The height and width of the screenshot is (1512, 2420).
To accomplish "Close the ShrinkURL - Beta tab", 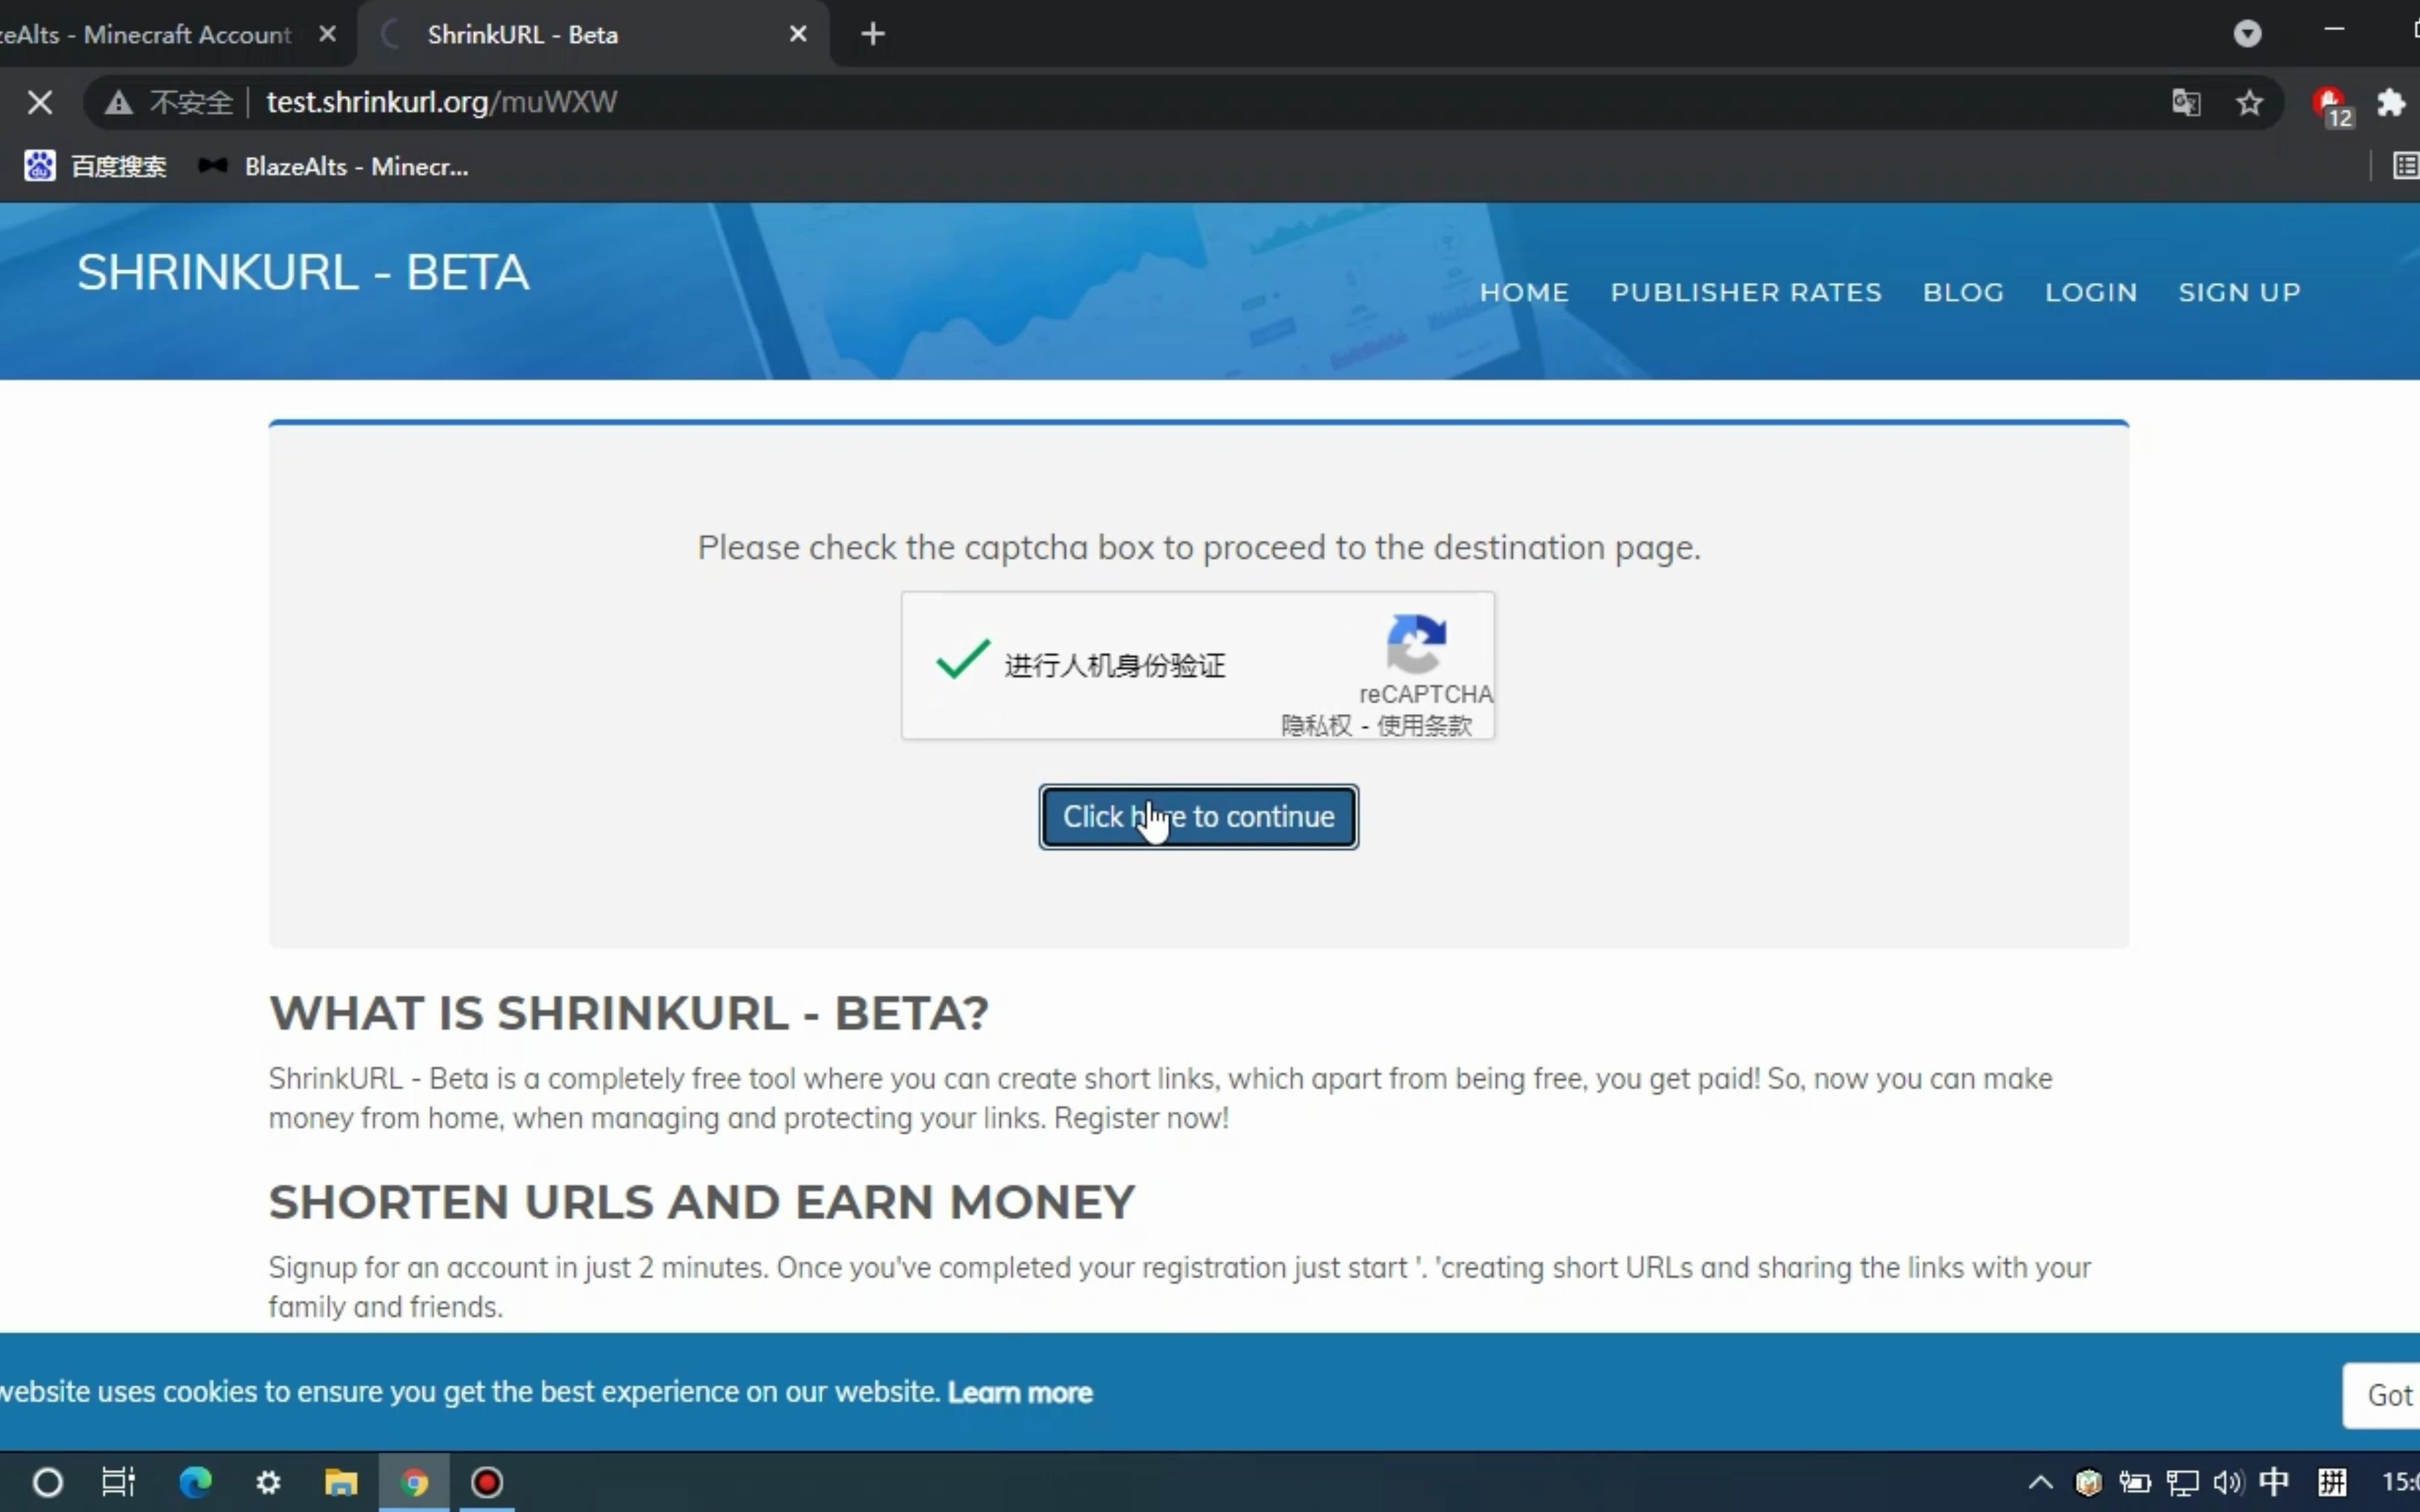I will (798, 34).
